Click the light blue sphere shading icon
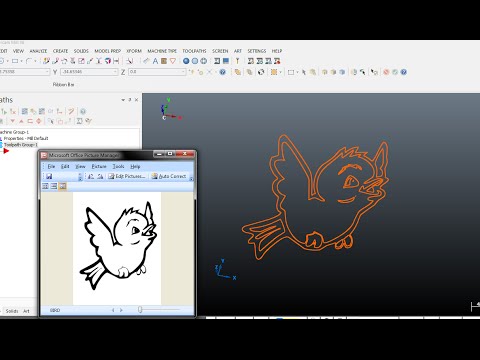This screenshot has width=480, height=360. pos(195,61)
